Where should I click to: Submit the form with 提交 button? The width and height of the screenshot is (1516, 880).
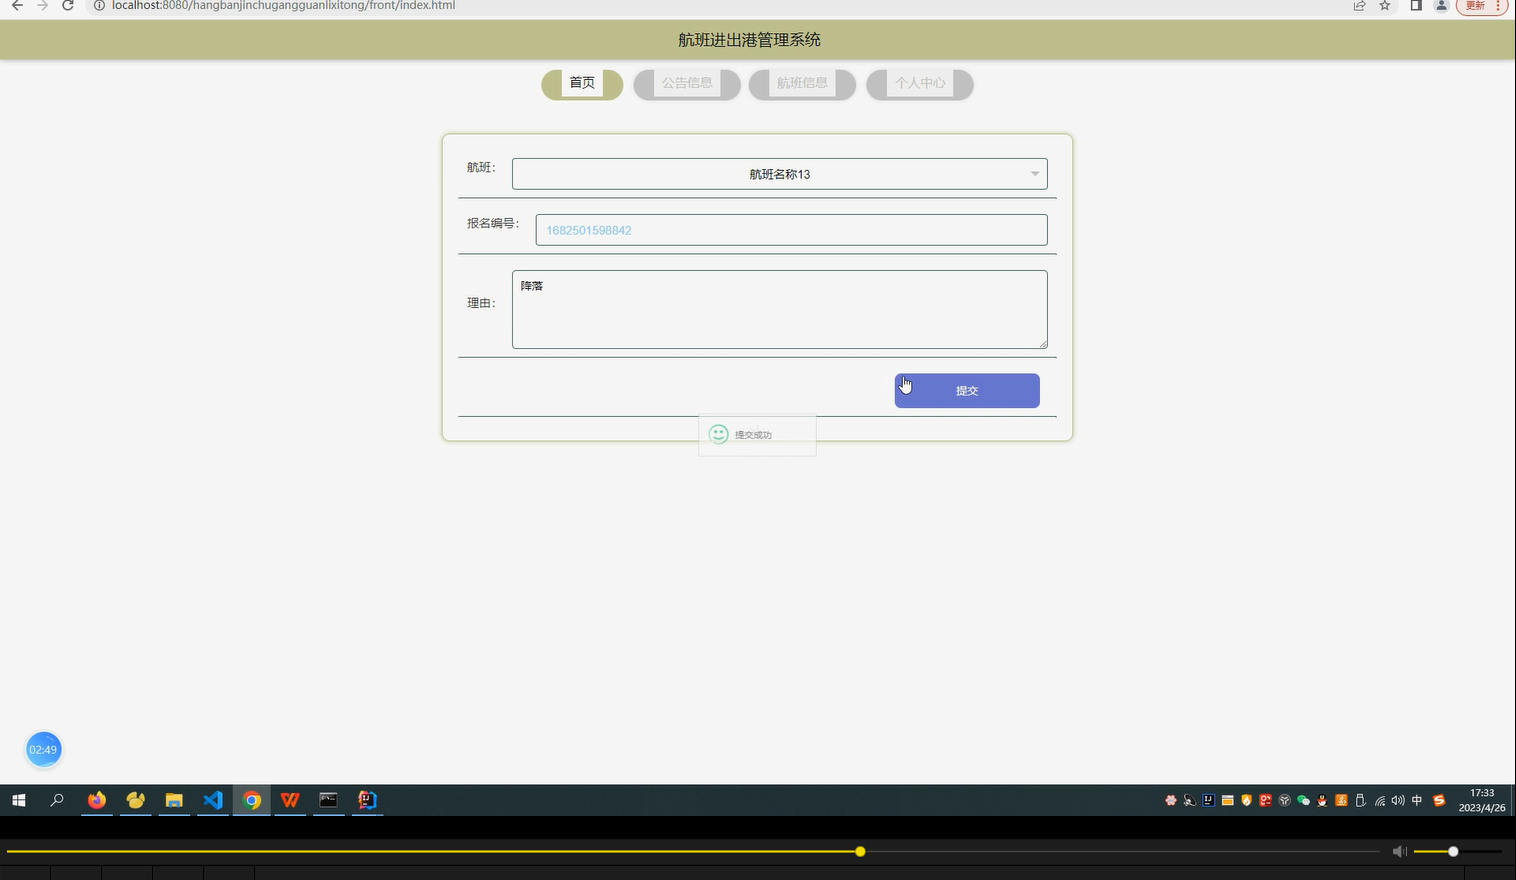click(x=967, y=391)
